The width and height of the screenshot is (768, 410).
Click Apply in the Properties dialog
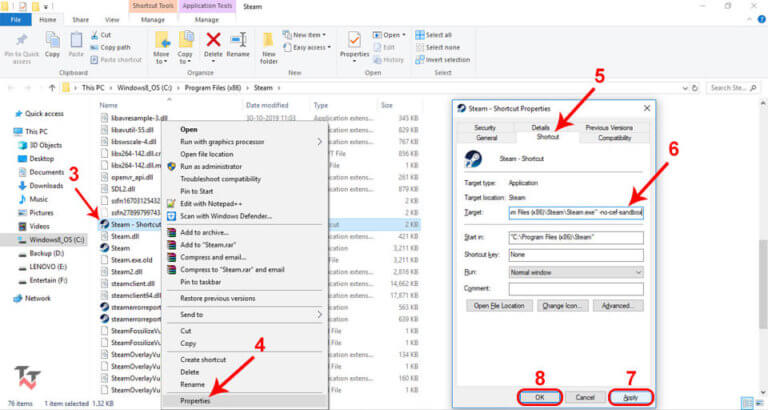pyautogui.click(x=631, y=397)
